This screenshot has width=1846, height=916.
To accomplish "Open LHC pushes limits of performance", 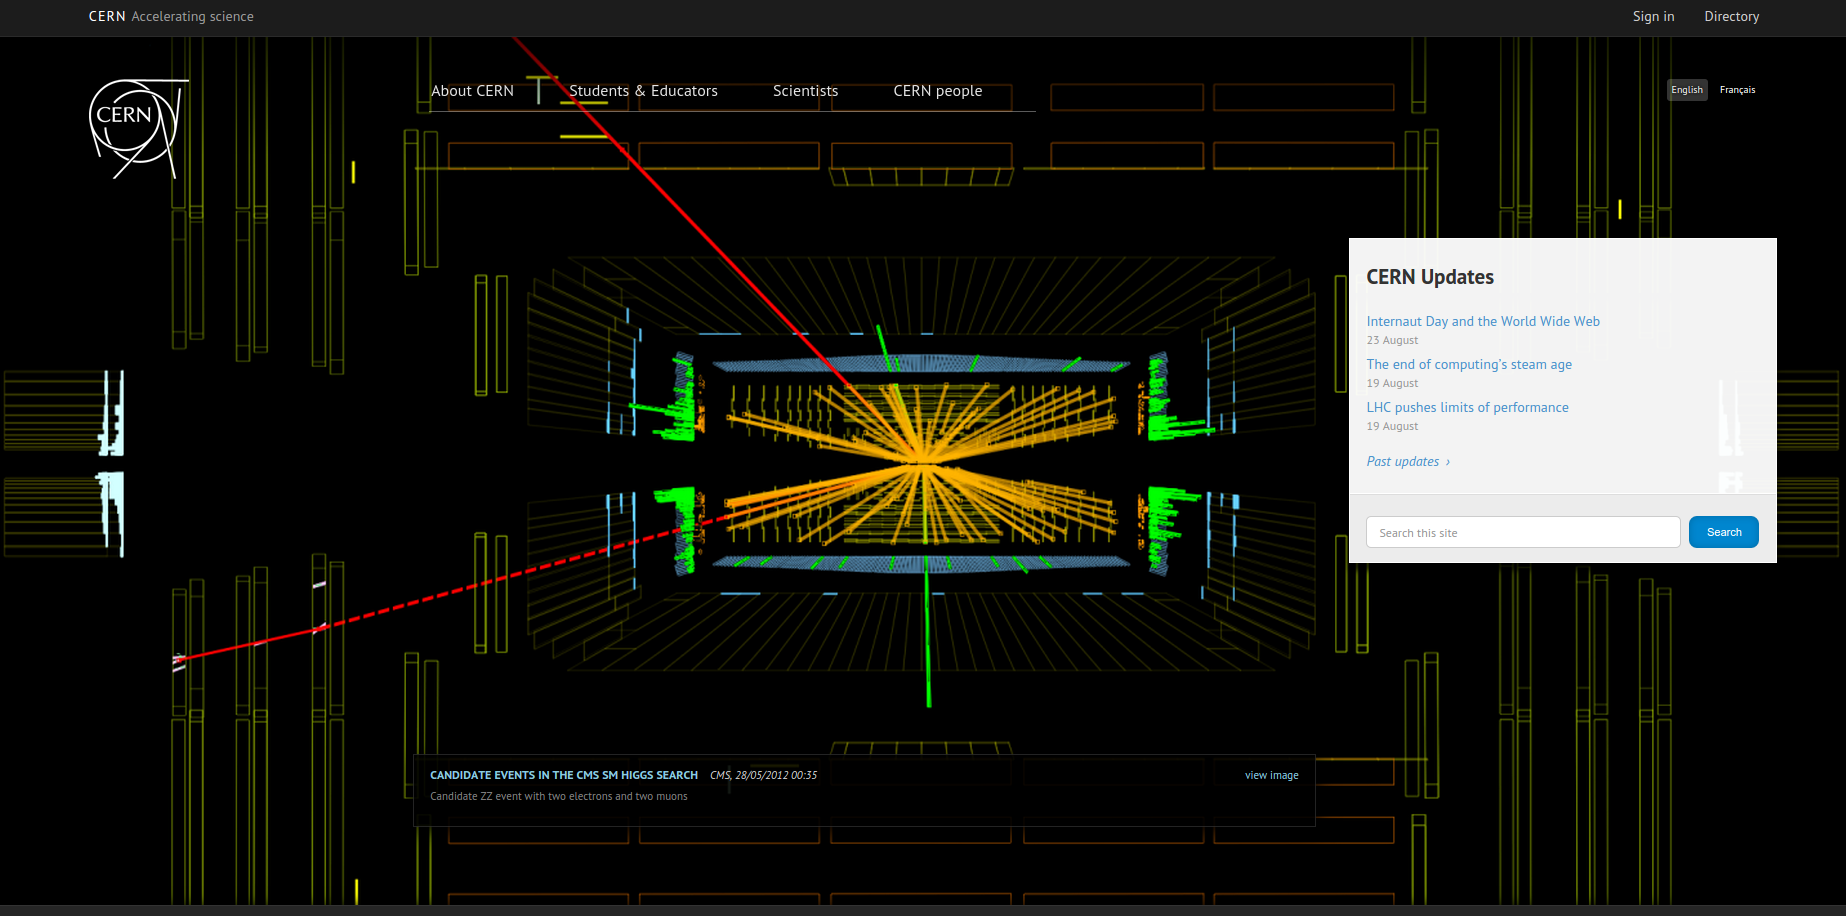I will click(1467, 407).
